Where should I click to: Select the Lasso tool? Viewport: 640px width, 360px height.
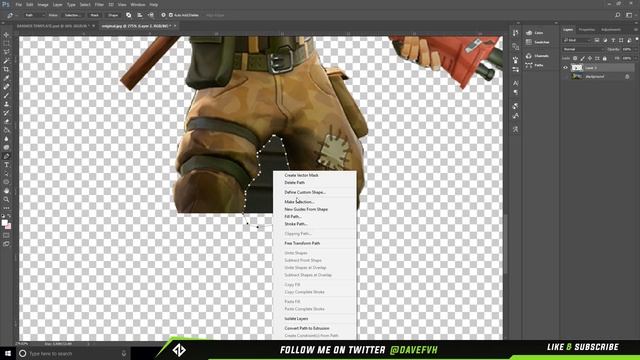point(7,52)
